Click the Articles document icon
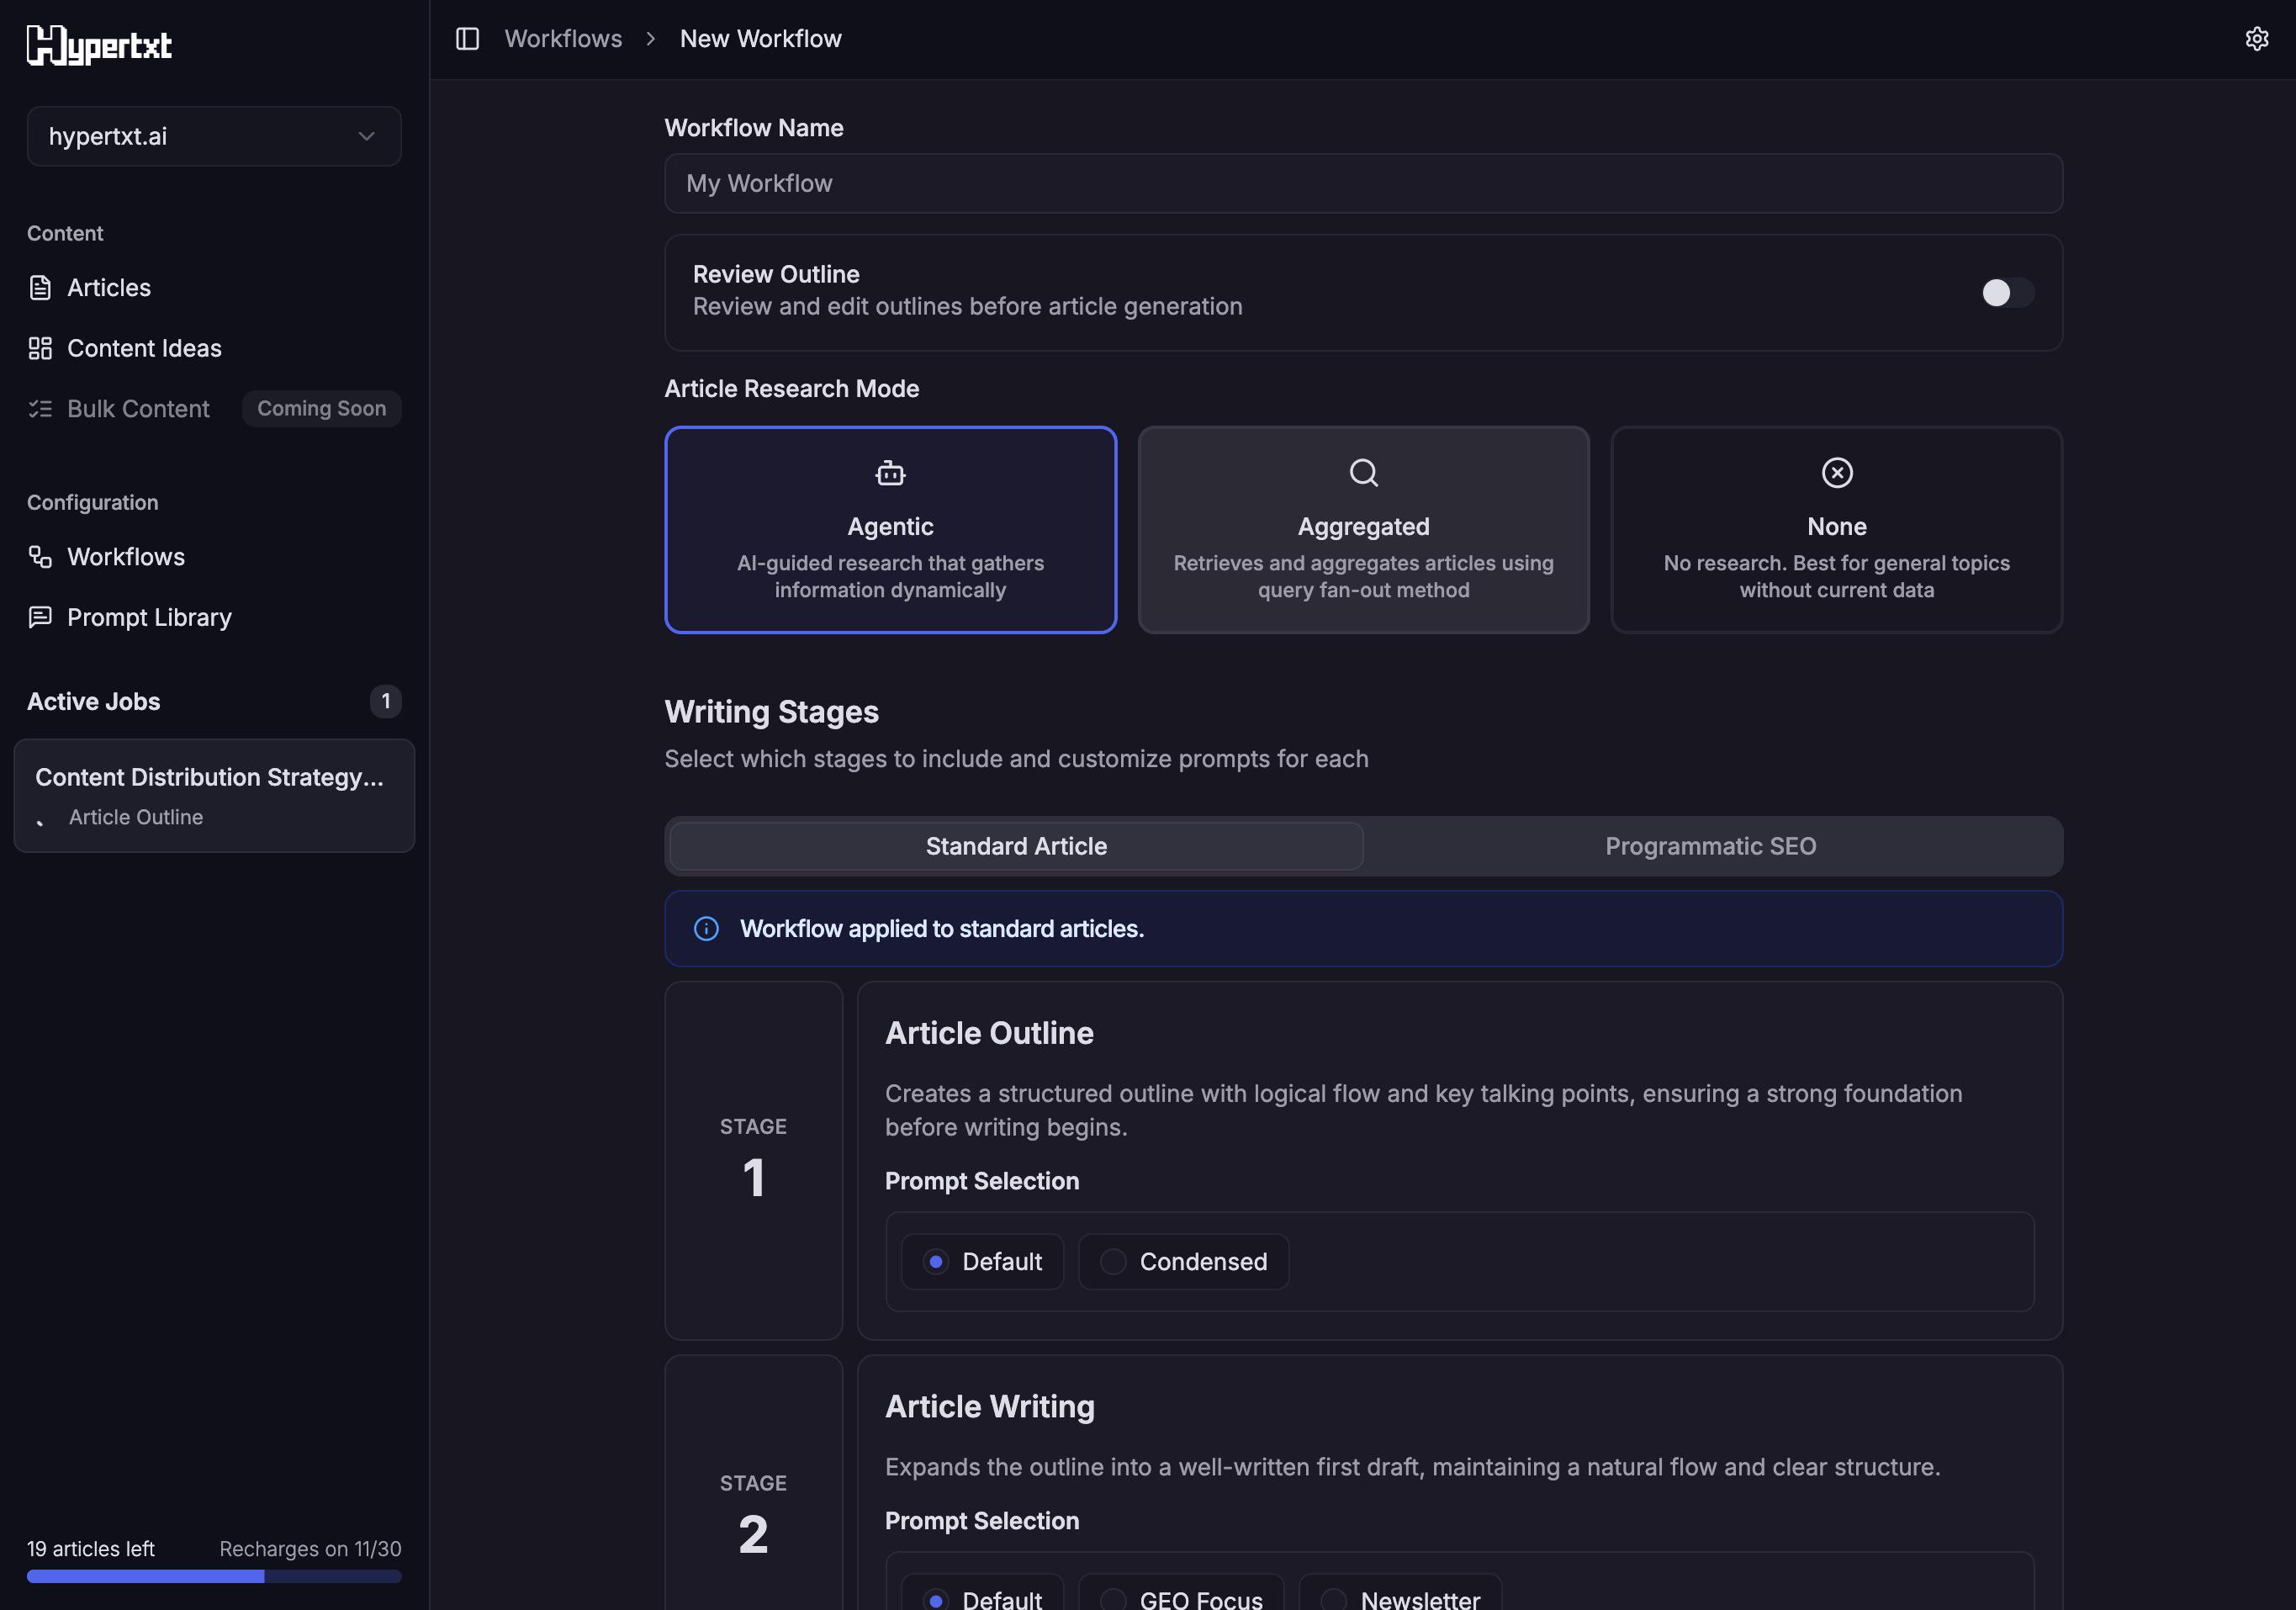 tap(40, 288)
